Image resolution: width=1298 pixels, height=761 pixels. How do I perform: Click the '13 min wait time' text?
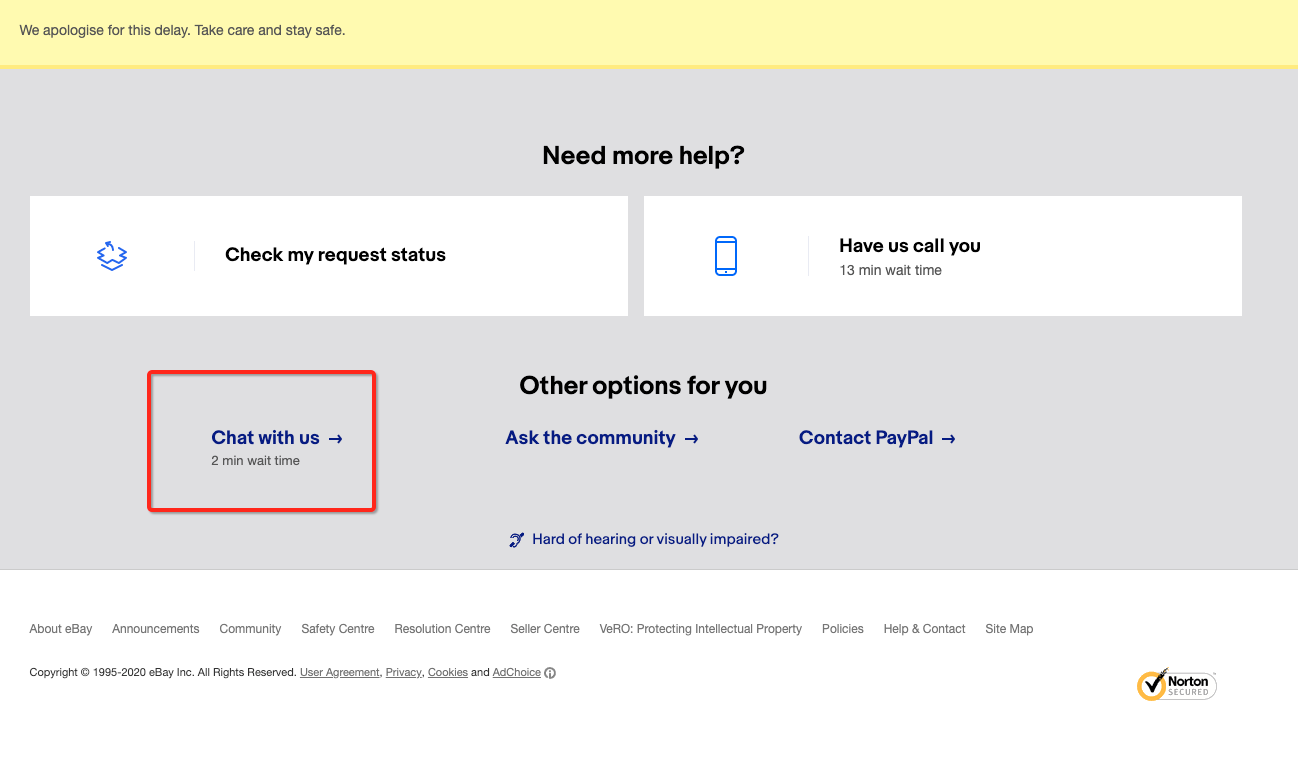coord(890,270)
